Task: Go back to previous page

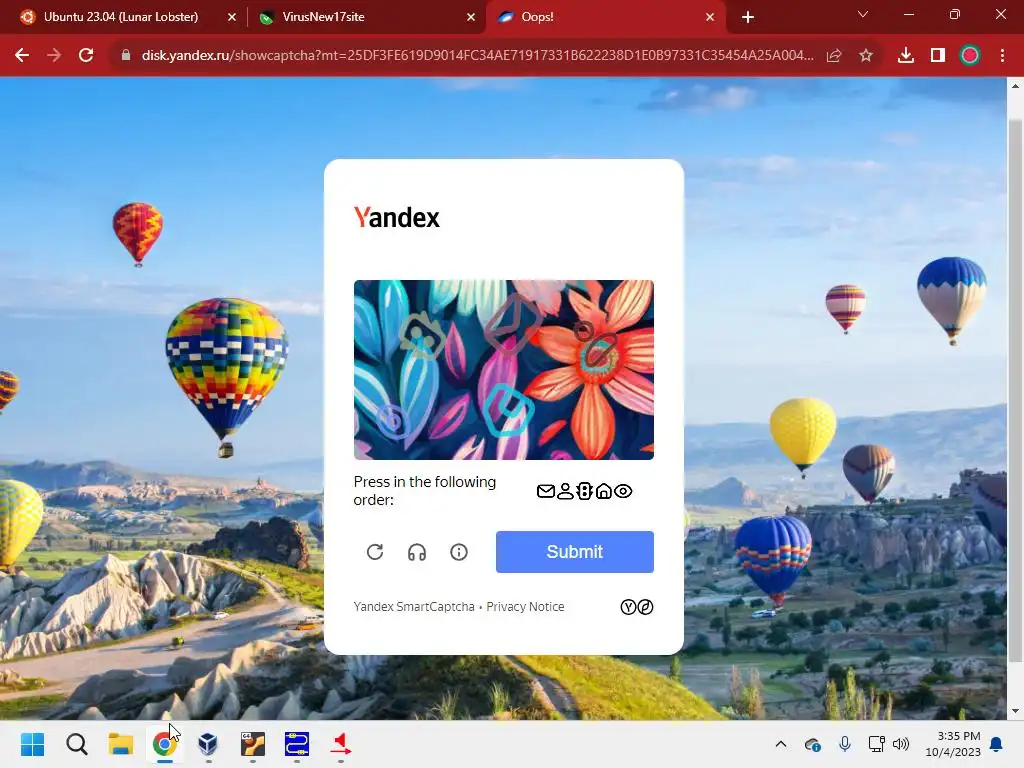Action: coord(22,56)
